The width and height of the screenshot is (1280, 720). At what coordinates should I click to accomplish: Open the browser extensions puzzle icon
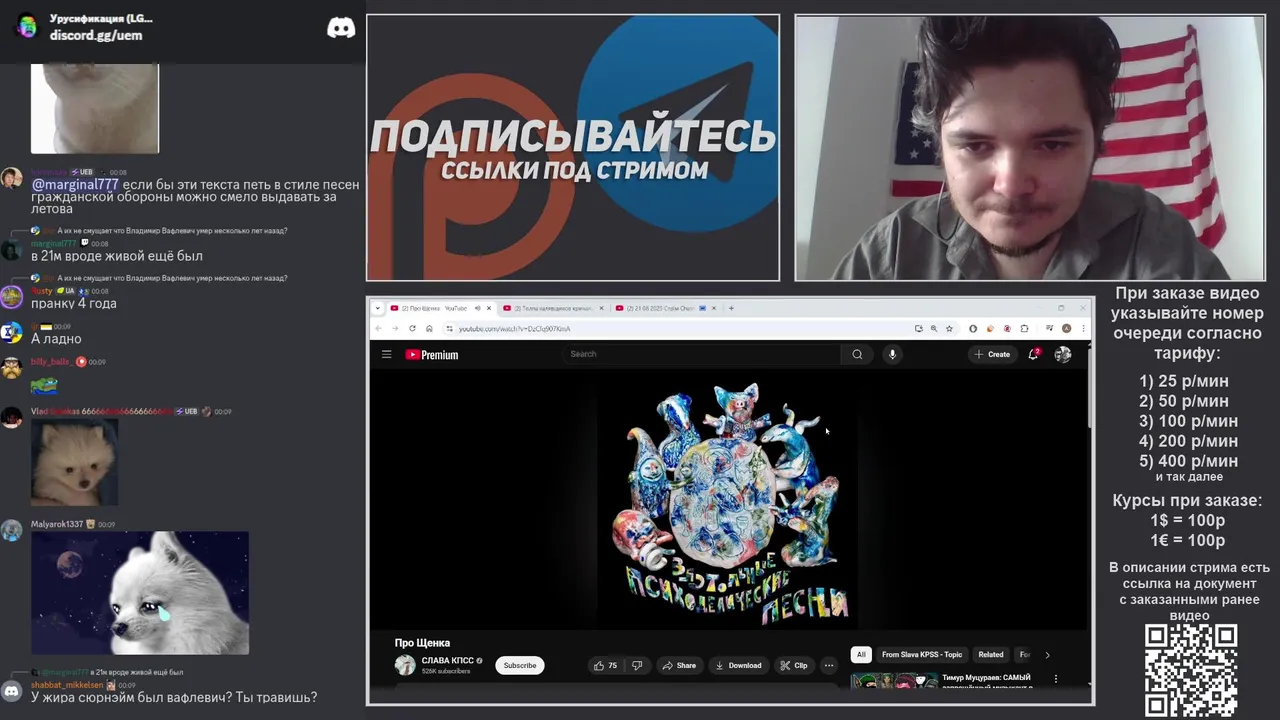1024,328
